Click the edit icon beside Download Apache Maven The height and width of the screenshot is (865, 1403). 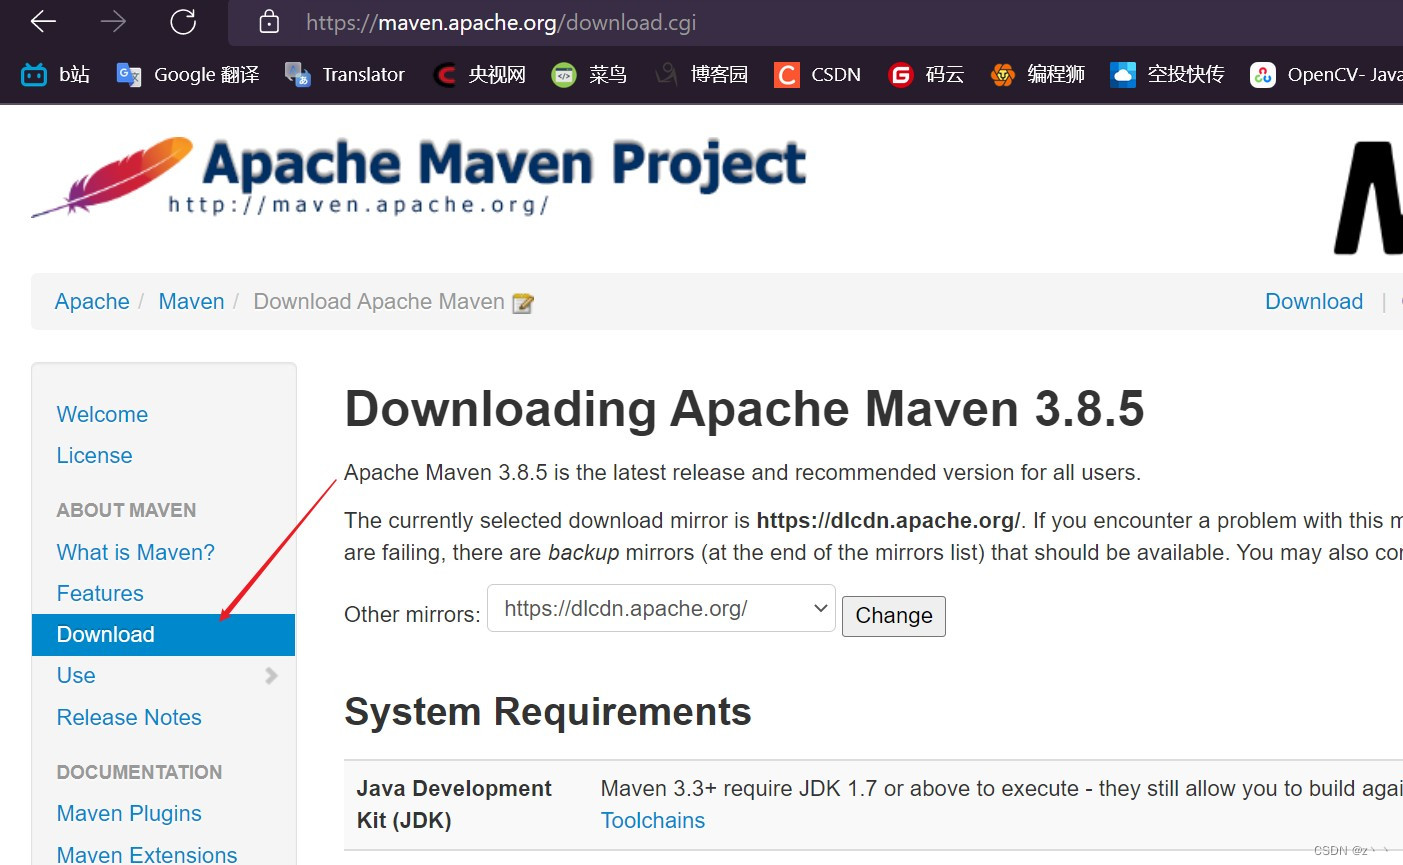(522, 303)
